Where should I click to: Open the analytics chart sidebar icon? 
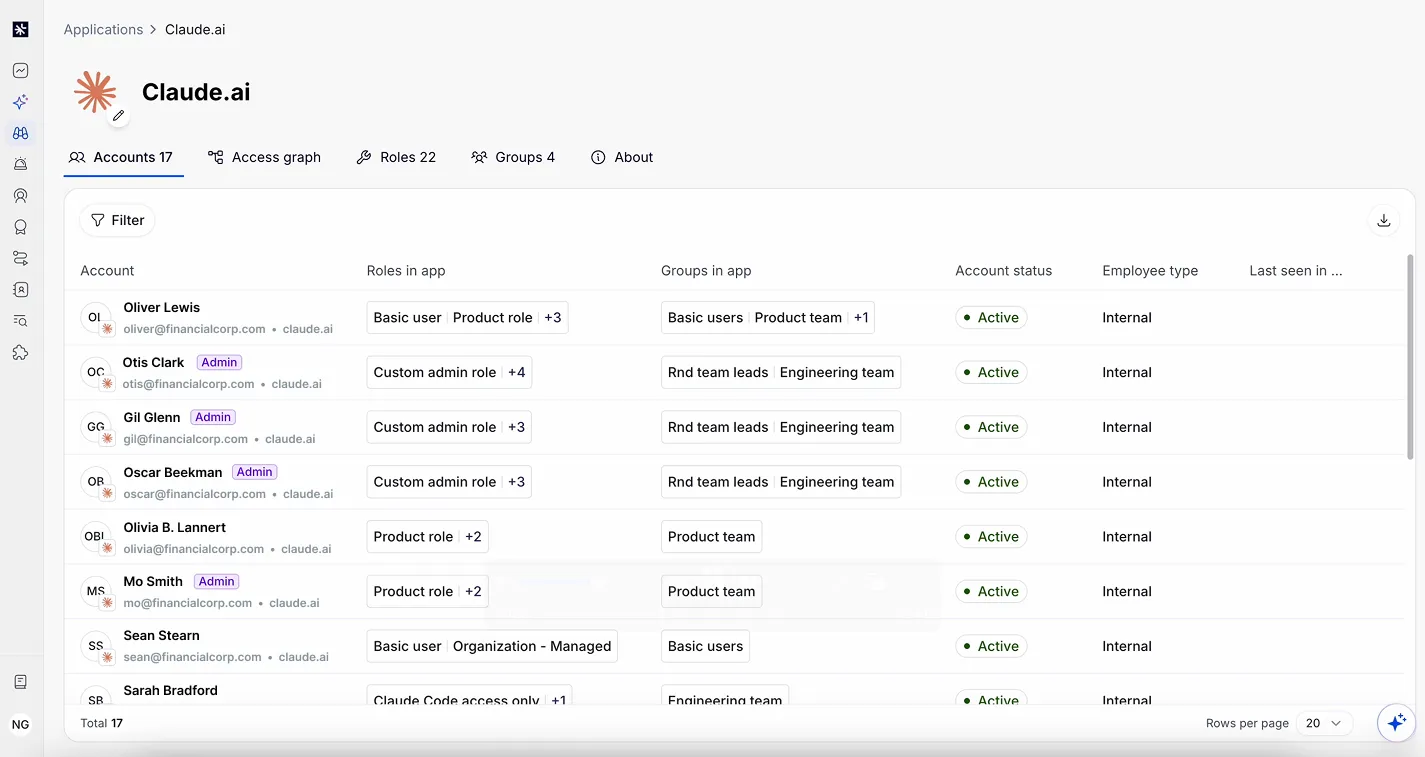coord(20,71)
